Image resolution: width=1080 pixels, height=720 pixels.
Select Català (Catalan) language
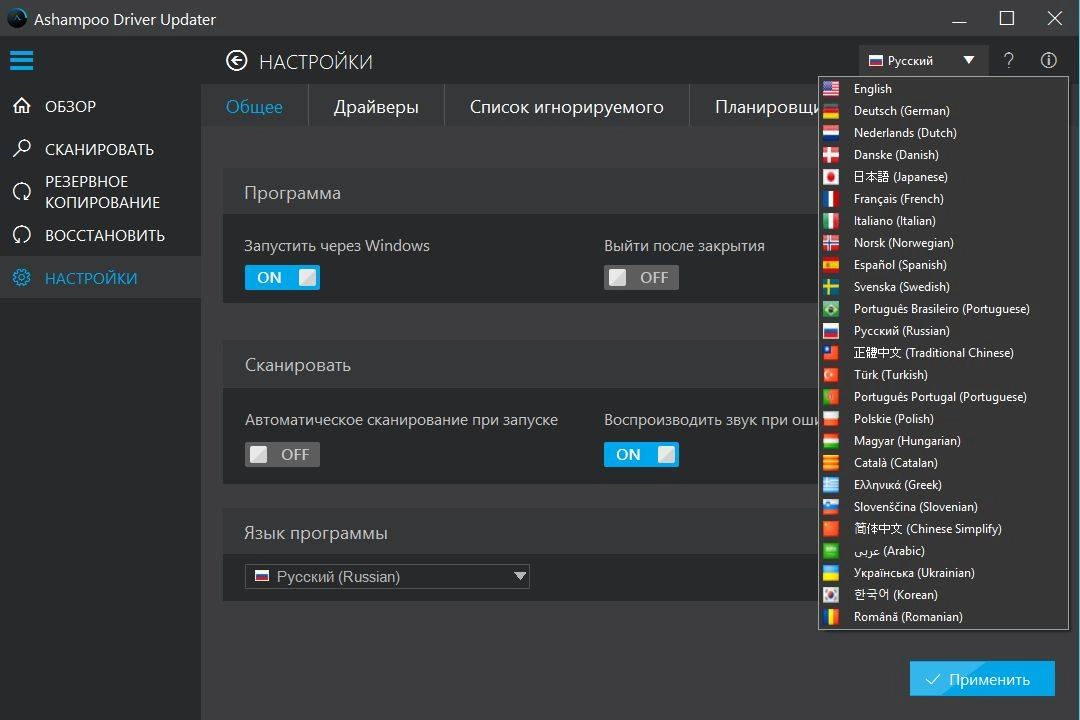(x=944, y=463)
